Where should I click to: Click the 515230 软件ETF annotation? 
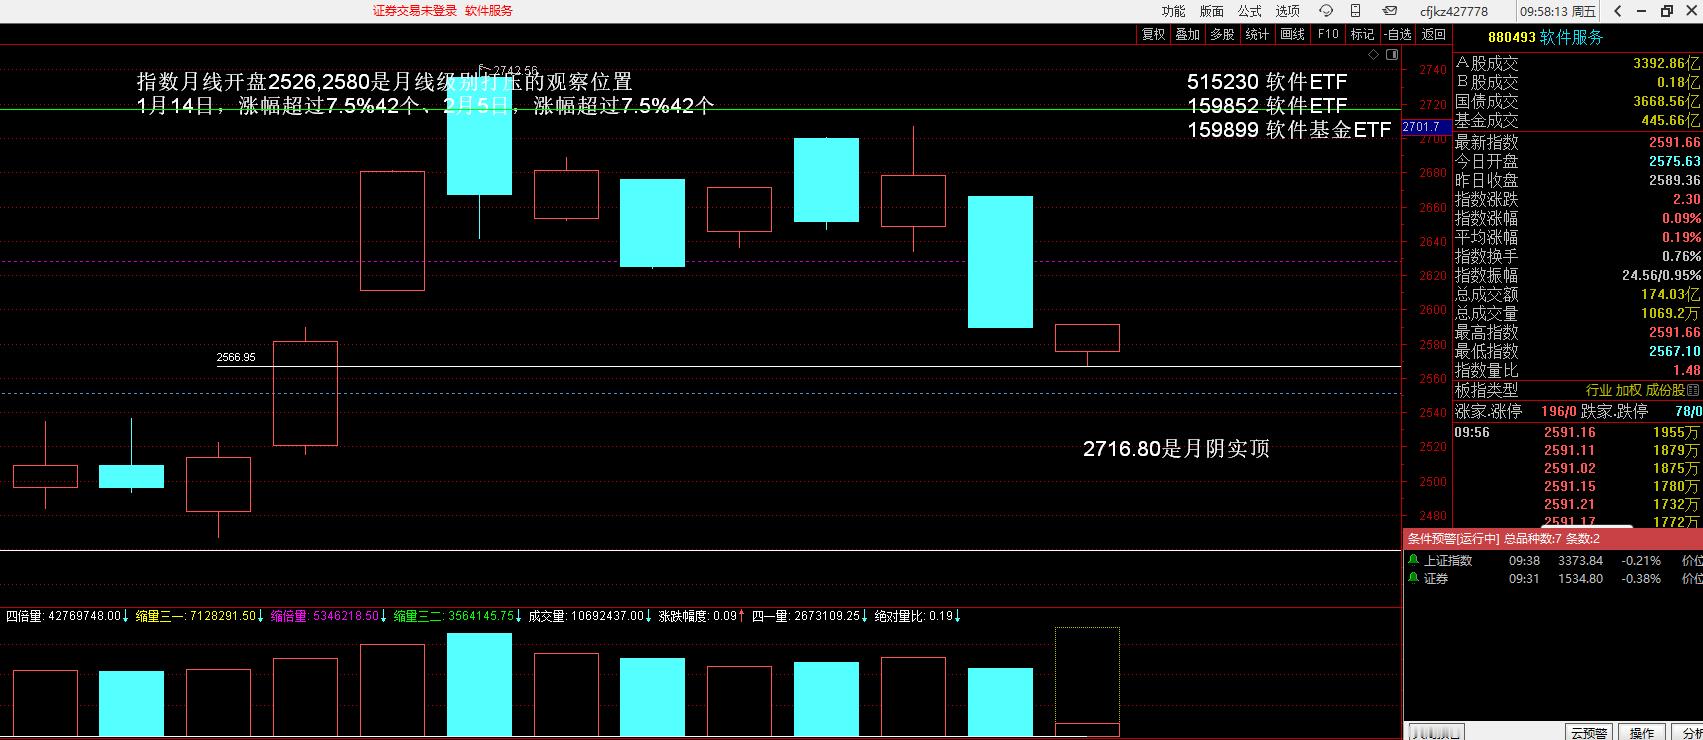[x=1267, y=82]
